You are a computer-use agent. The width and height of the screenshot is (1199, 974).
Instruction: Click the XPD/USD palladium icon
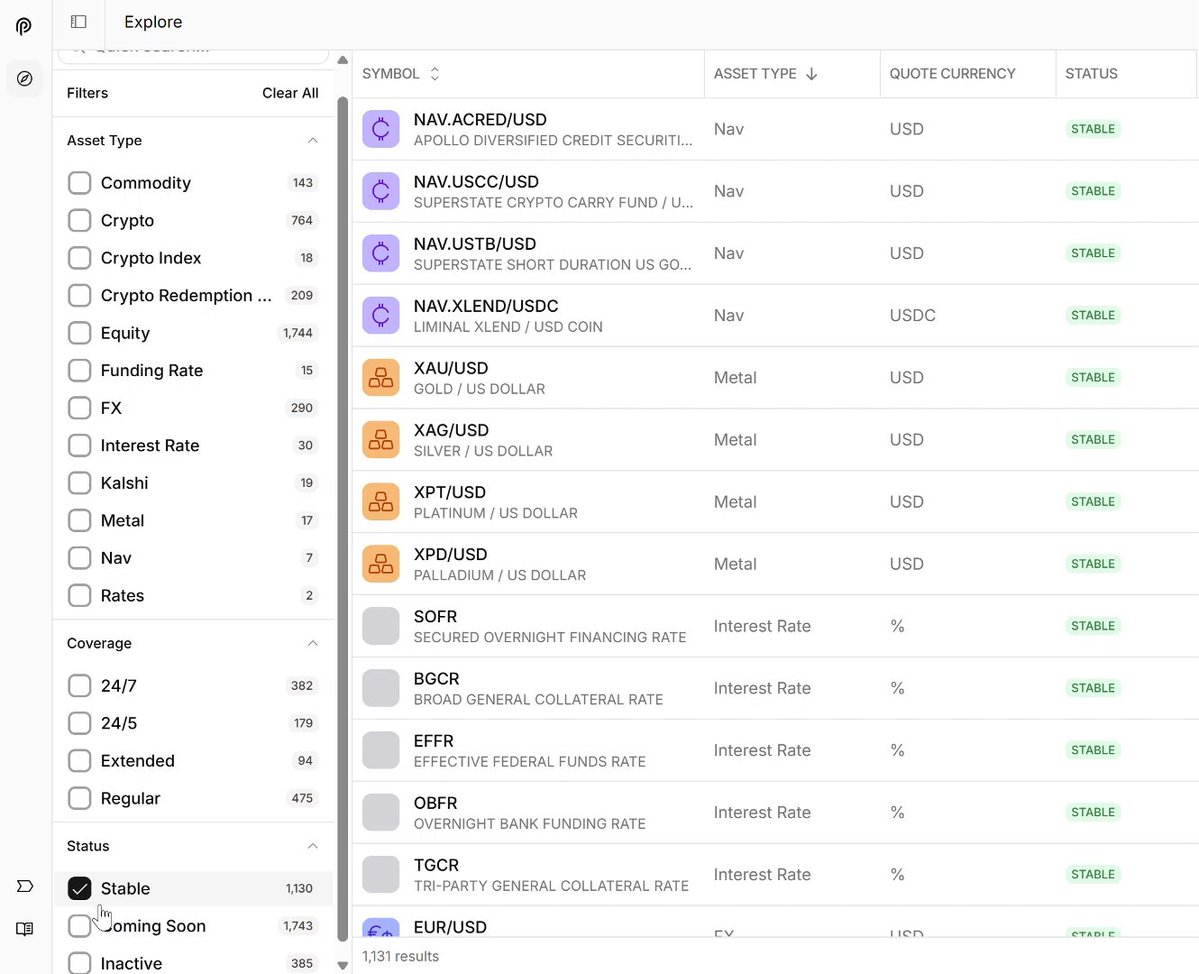tap(381, 563)
